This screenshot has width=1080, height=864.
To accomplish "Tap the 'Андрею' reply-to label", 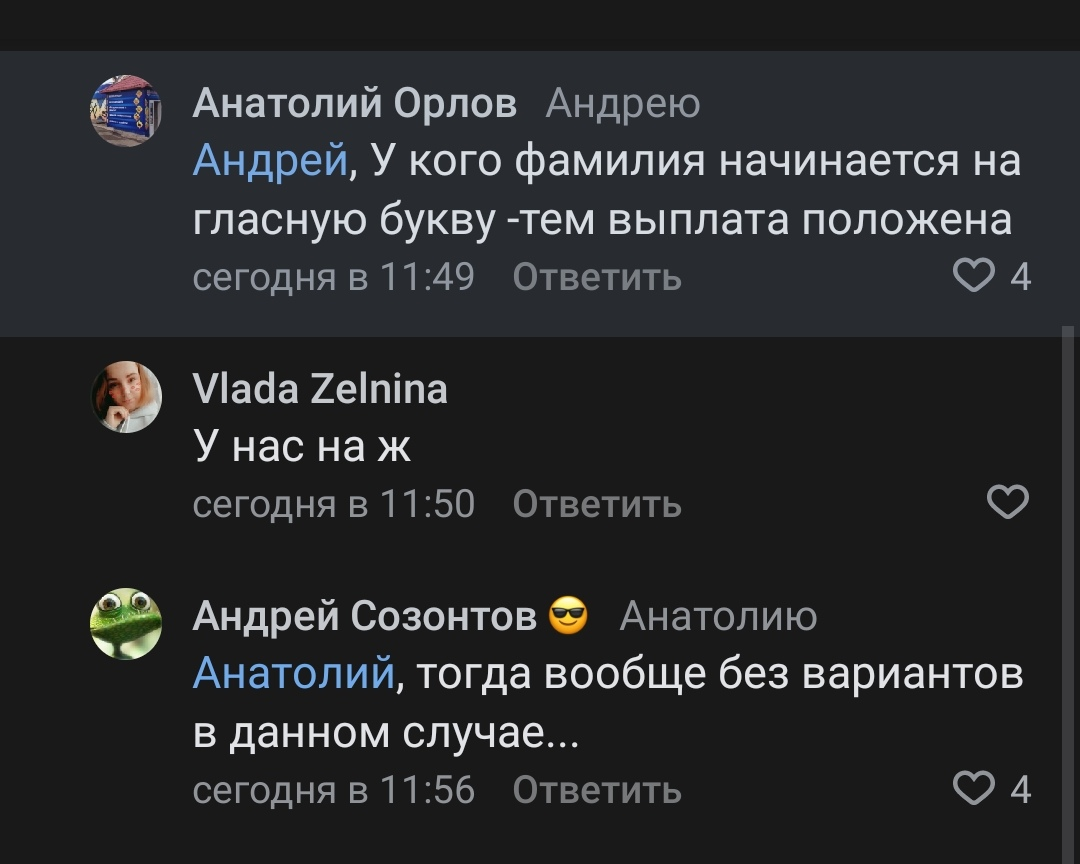I will [x=623, y=103].
